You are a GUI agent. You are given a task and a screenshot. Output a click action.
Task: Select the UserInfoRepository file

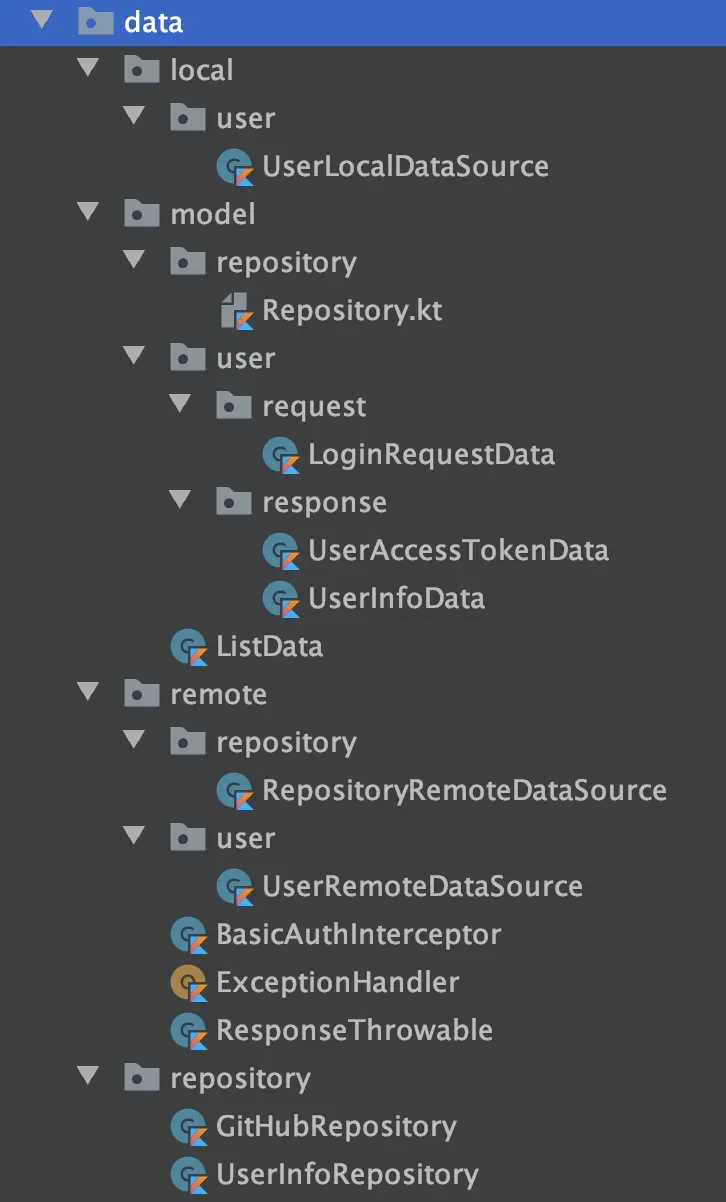[347, 1175]
